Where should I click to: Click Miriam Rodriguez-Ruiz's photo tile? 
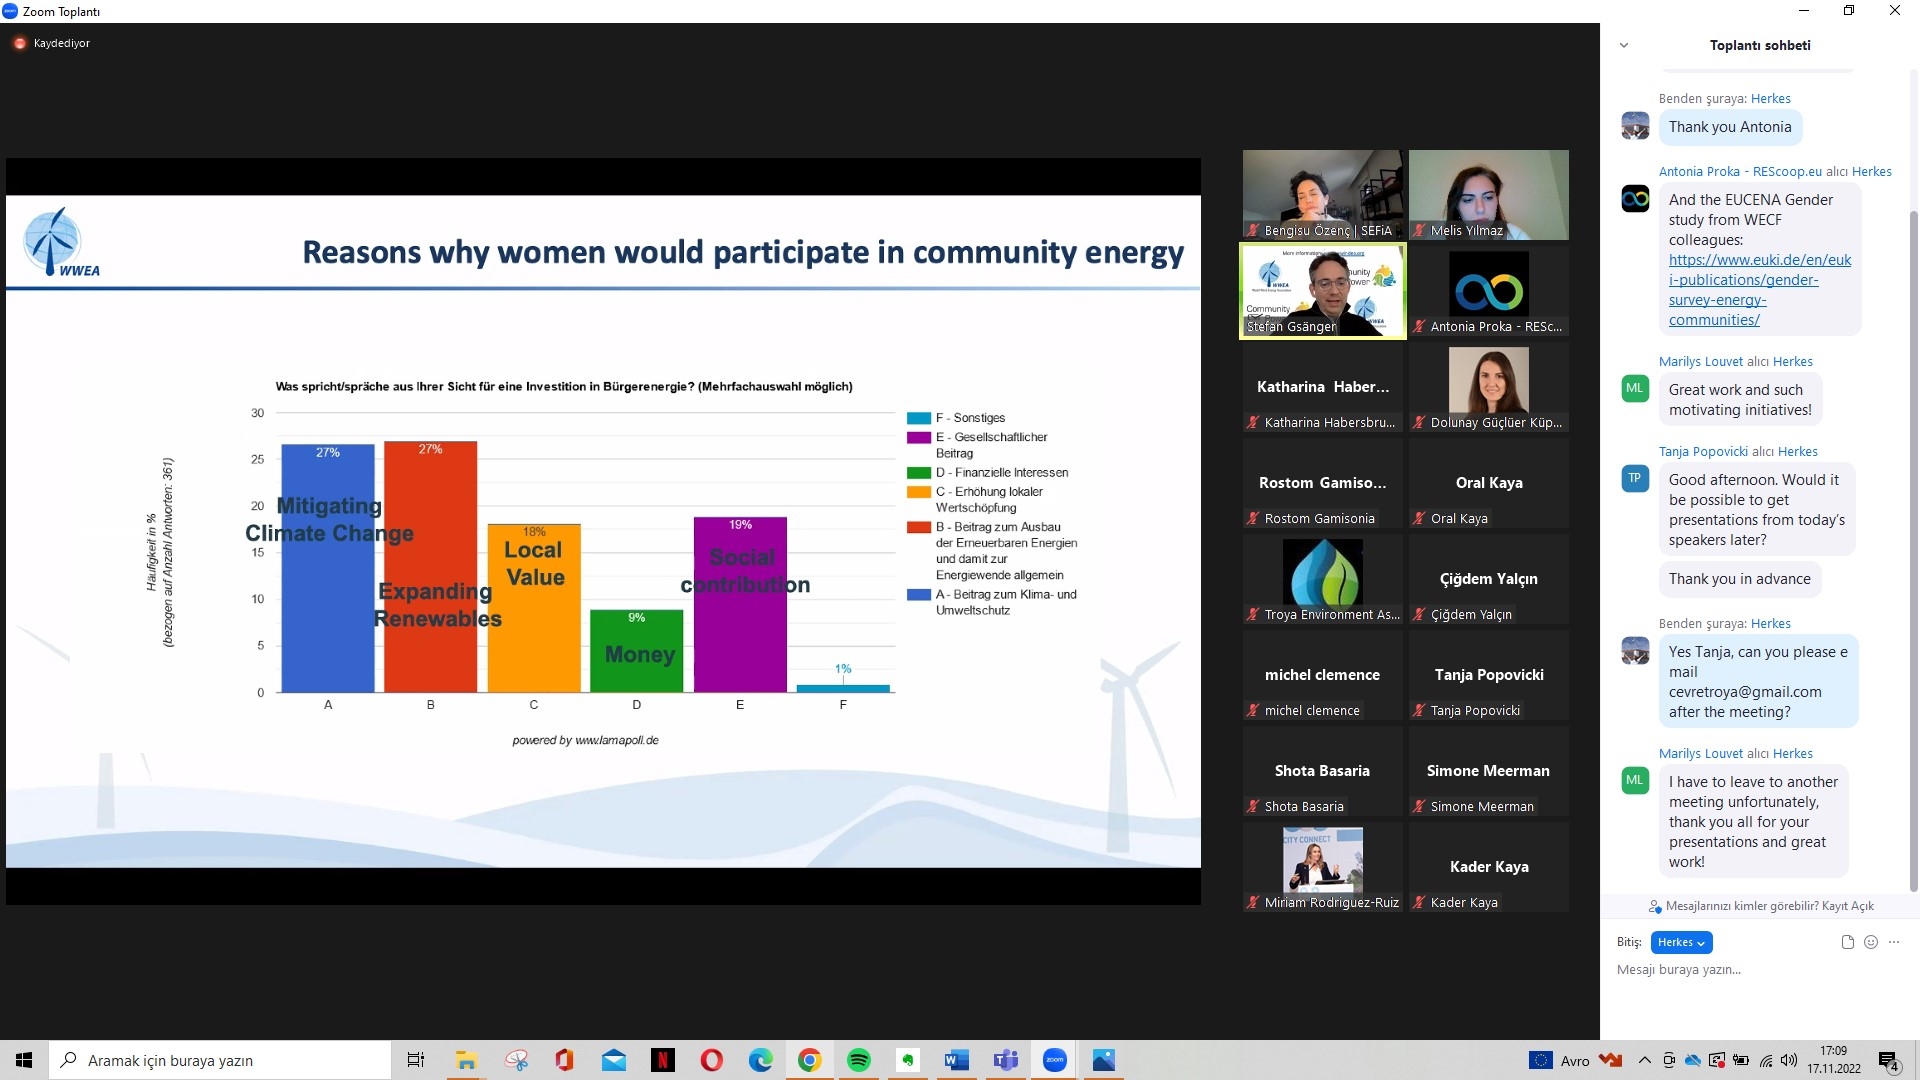[1322, 867]
